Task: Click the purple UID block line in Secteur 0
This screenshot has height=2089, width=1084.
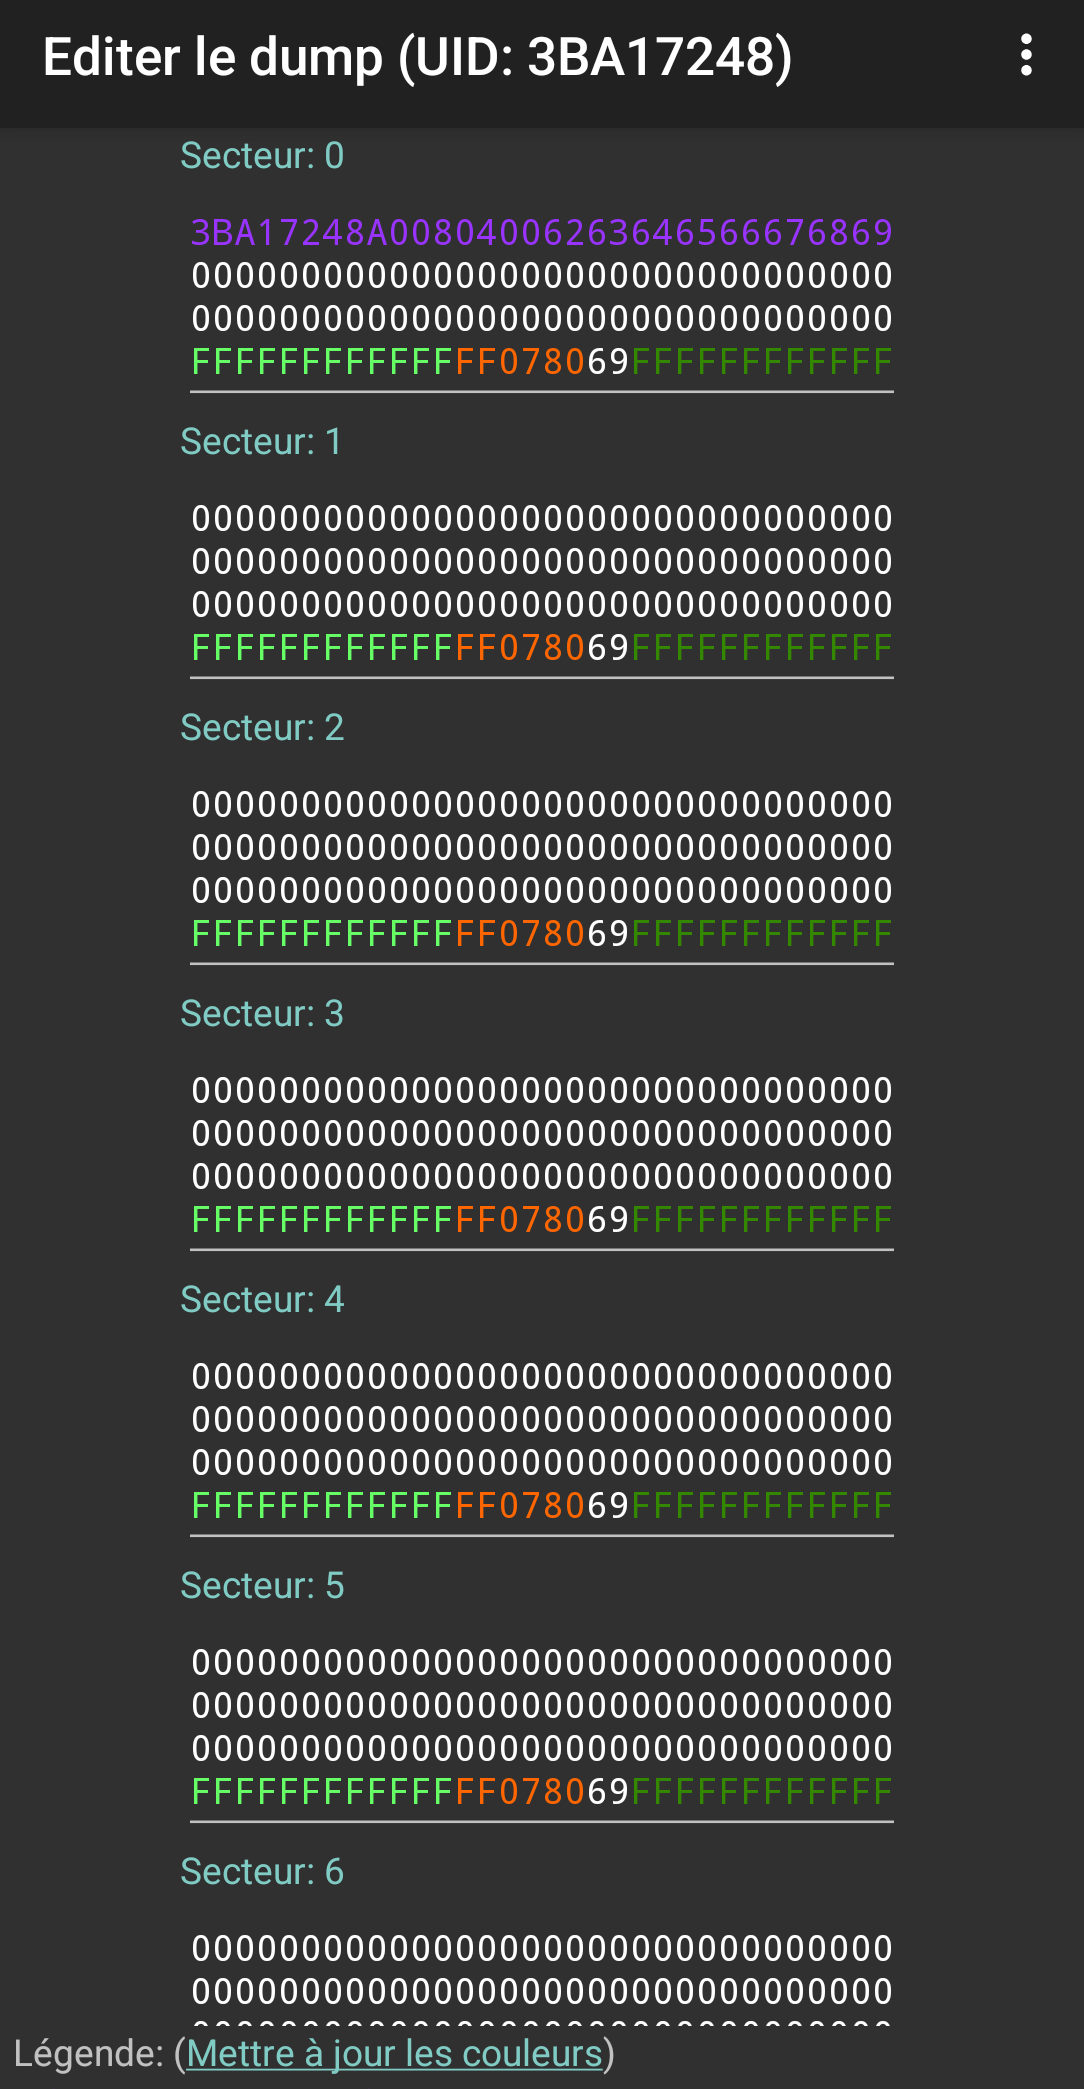Action: point(541,233)
